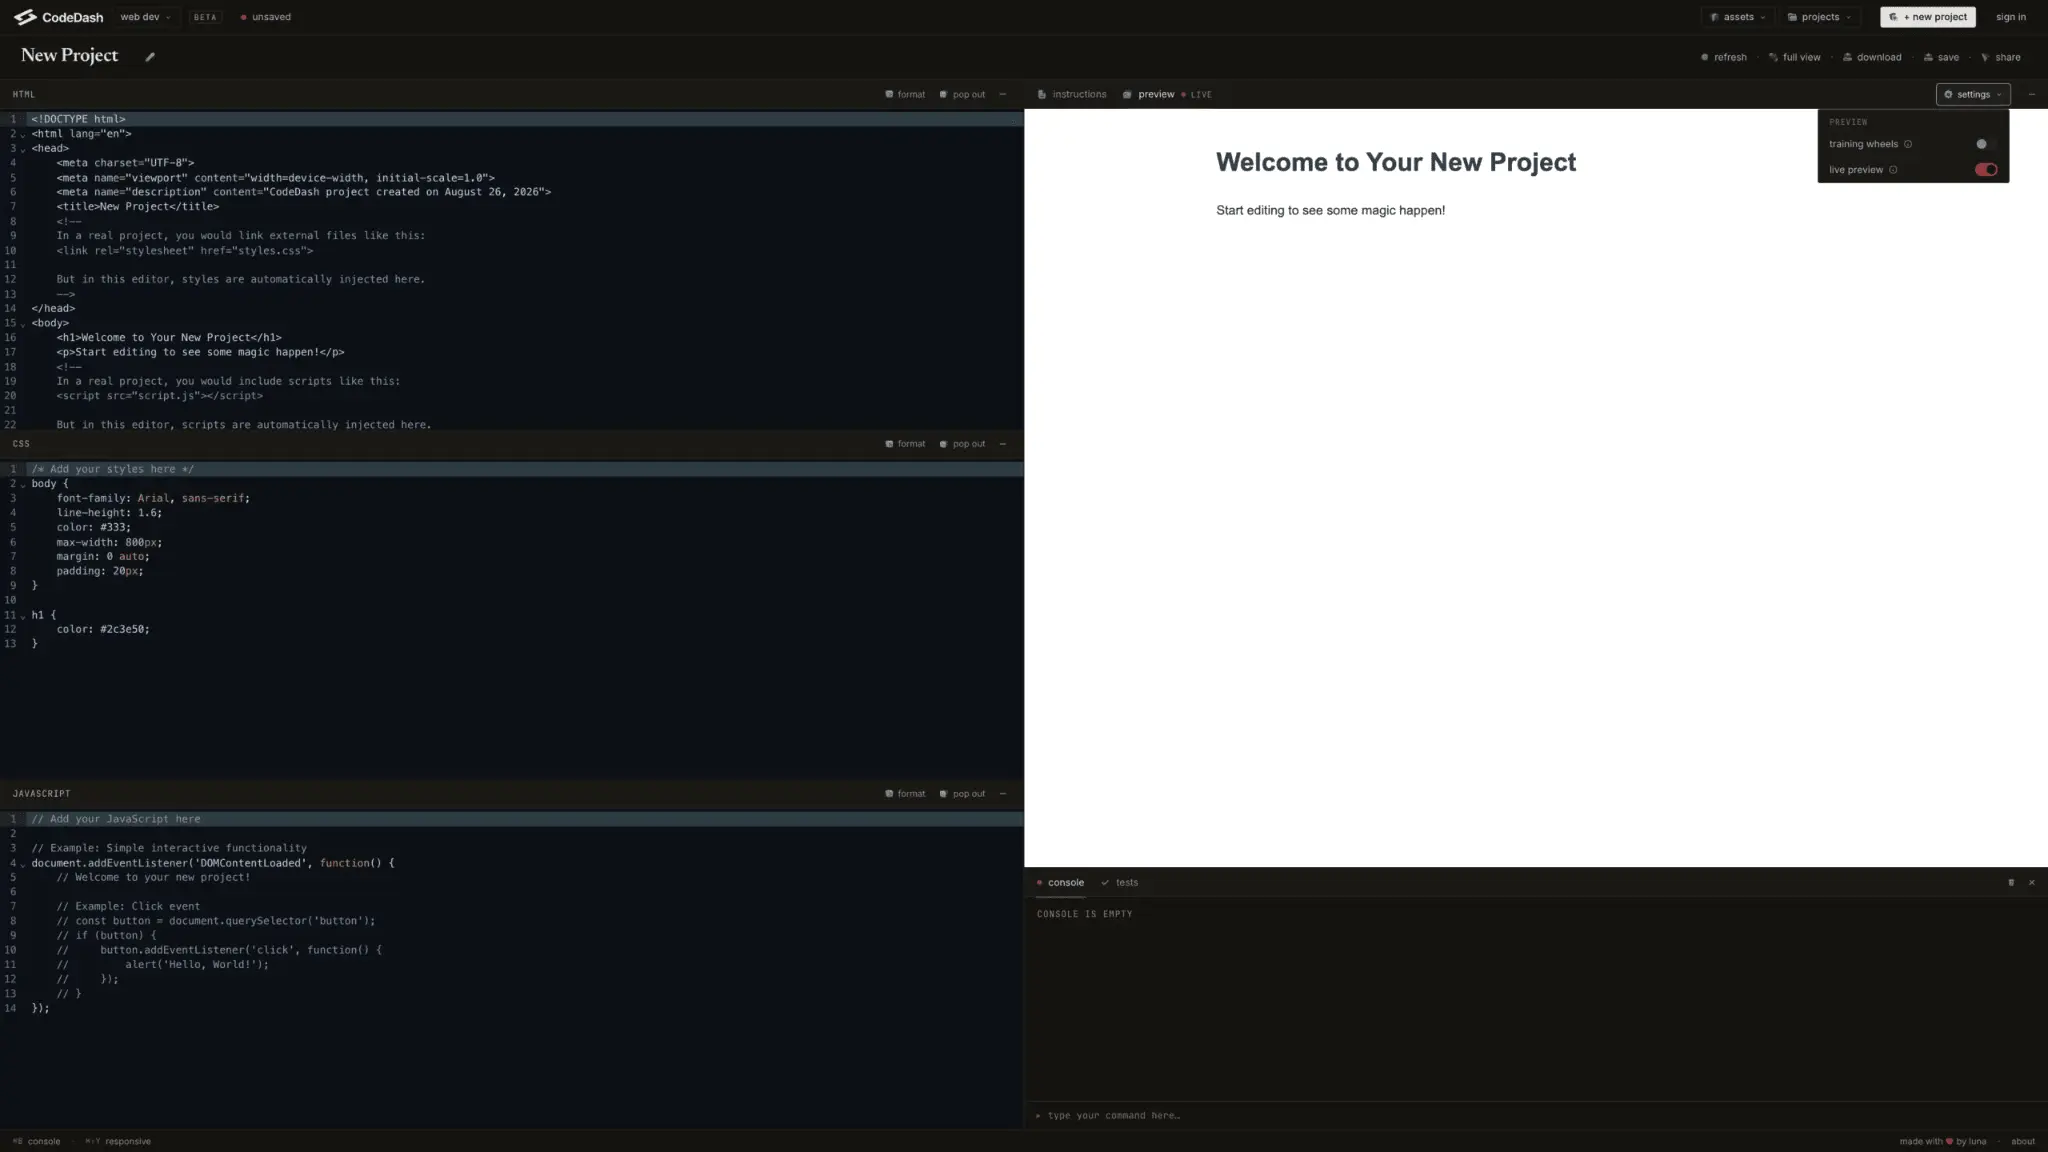
Task: Pop out the CSS editor
Action: (x=962, y=444)
